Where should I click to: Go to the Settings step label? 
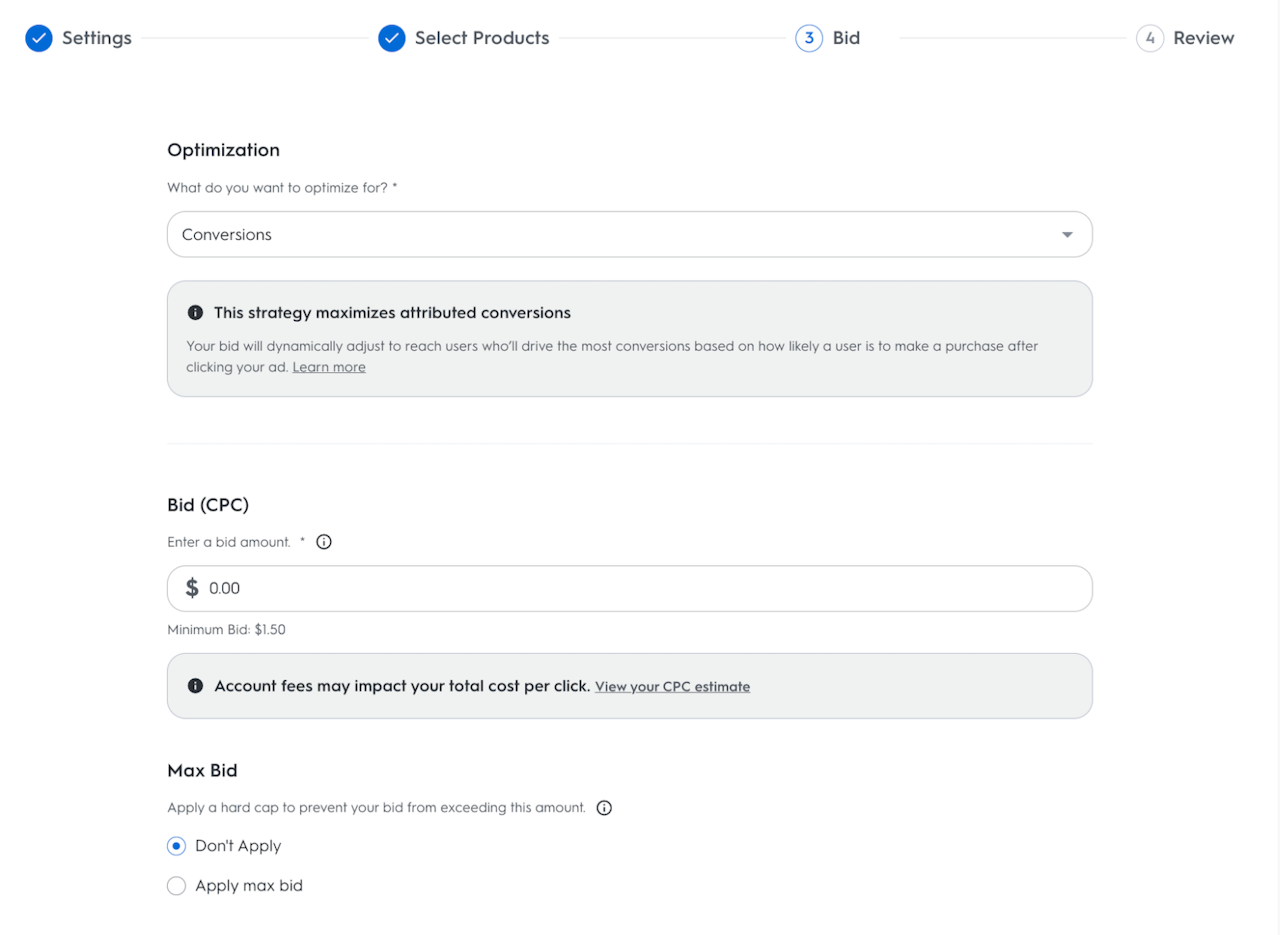point(97,38)
